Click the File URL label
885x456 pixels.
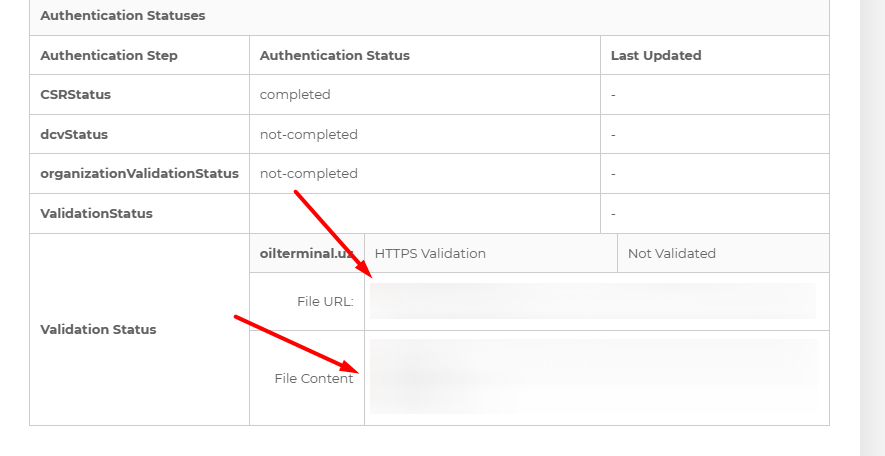coord(325,301)
